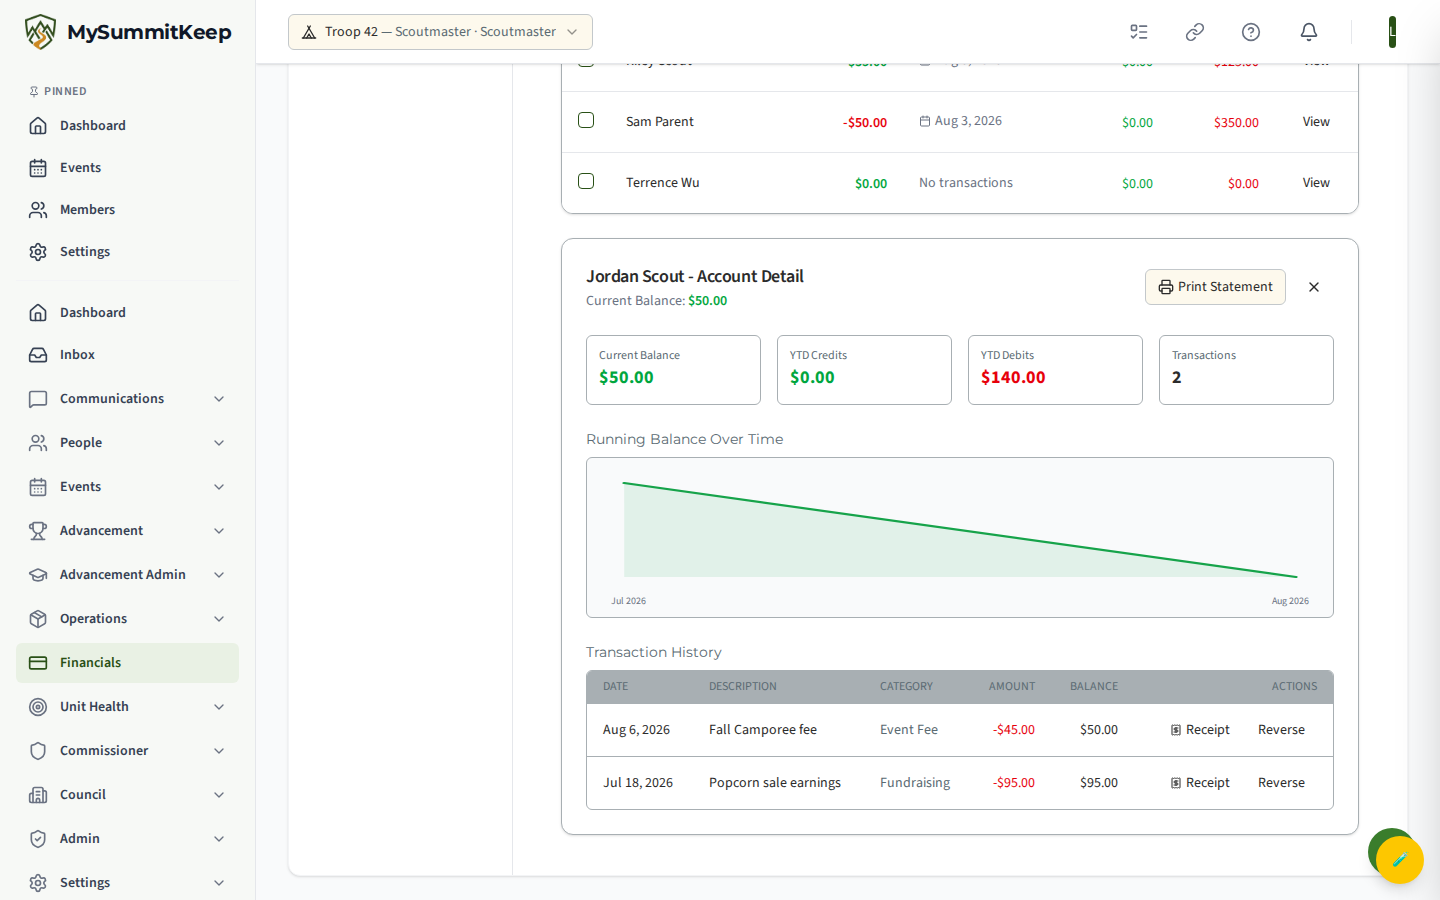1440x900 pixels.
Task: Open the Troop 42 Scoutmaster unit dropdown
Action: (440, 32)
